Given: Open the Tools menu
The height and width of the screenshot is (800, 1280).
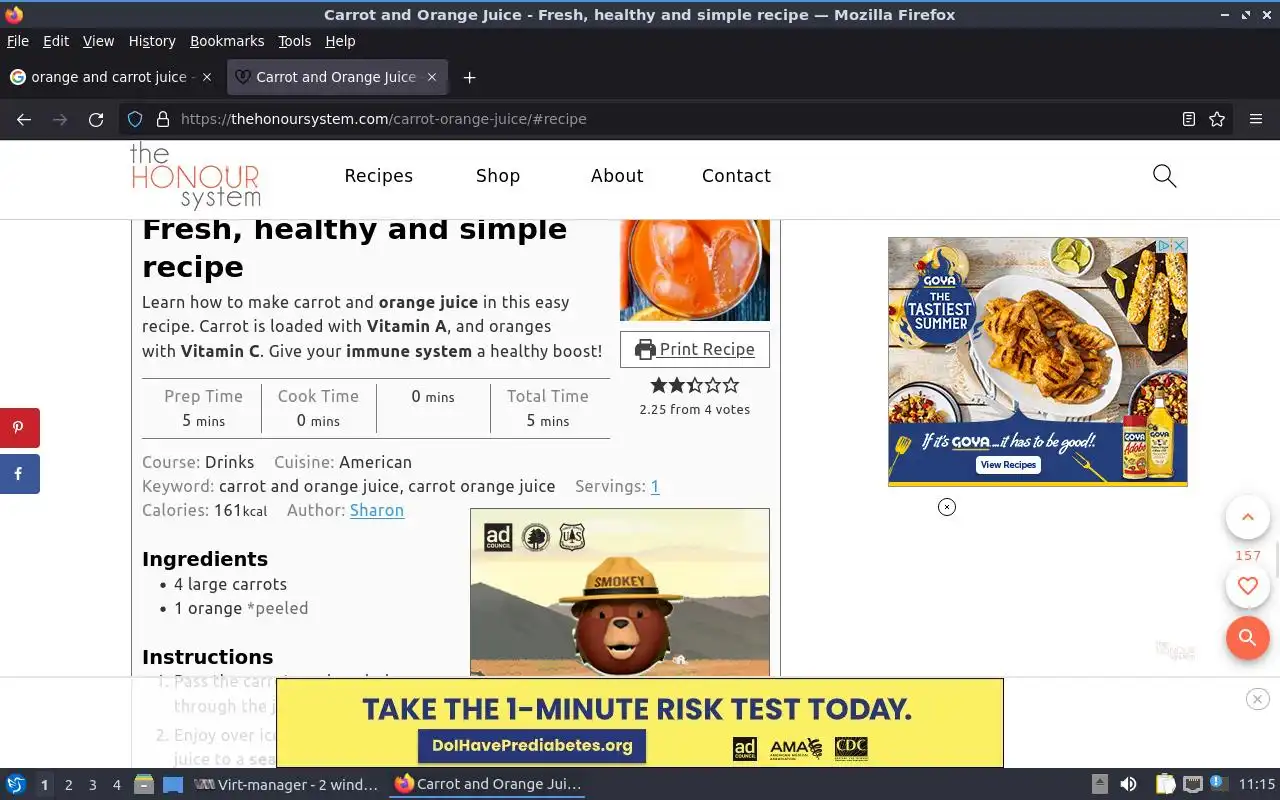Looking at the screenshot, I should (x=295, y=41).
